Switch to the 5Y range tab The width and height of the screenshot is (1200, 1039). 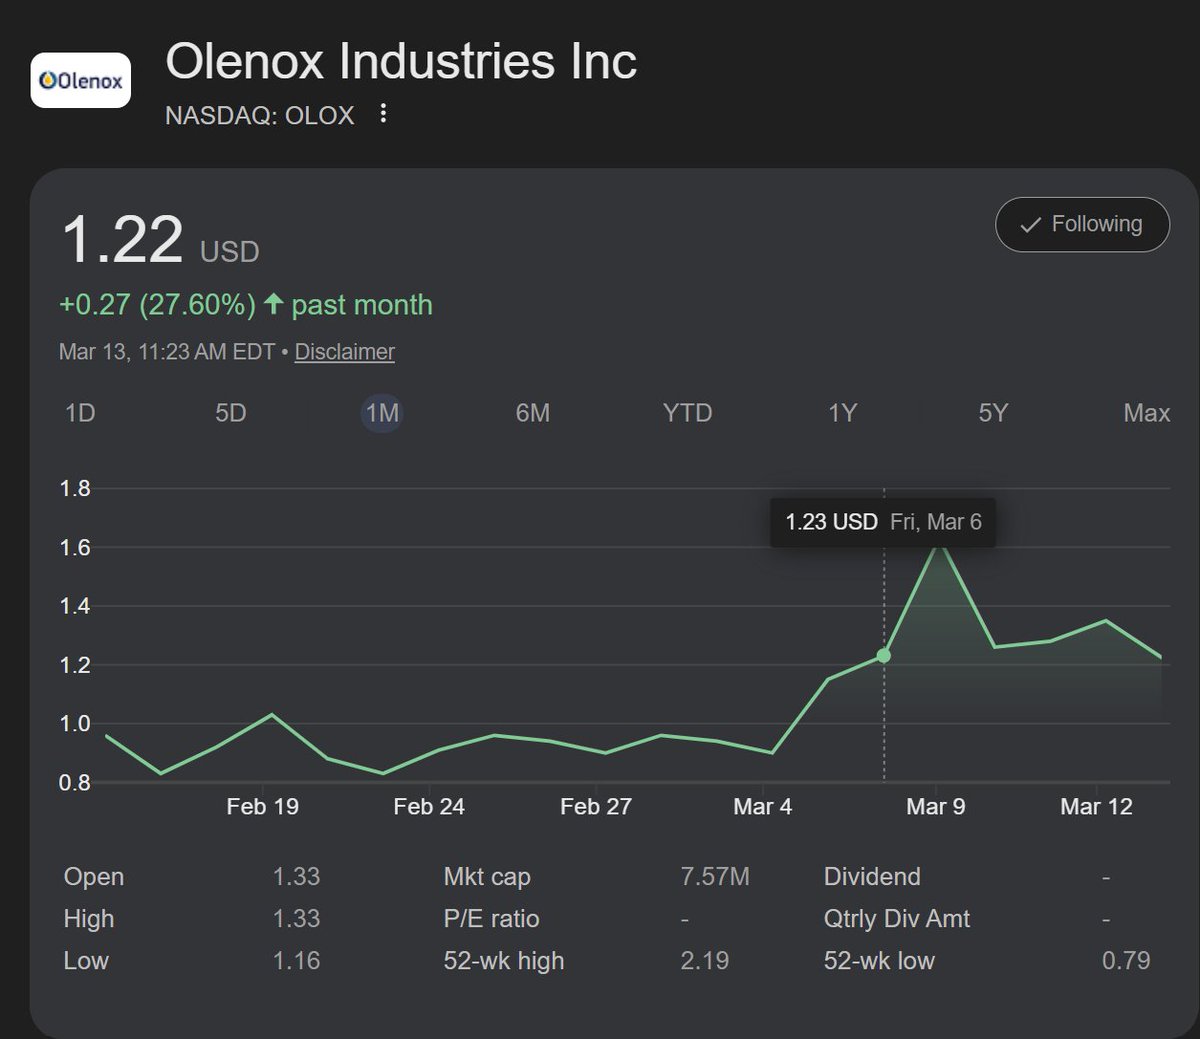click(x=993, y=413)
